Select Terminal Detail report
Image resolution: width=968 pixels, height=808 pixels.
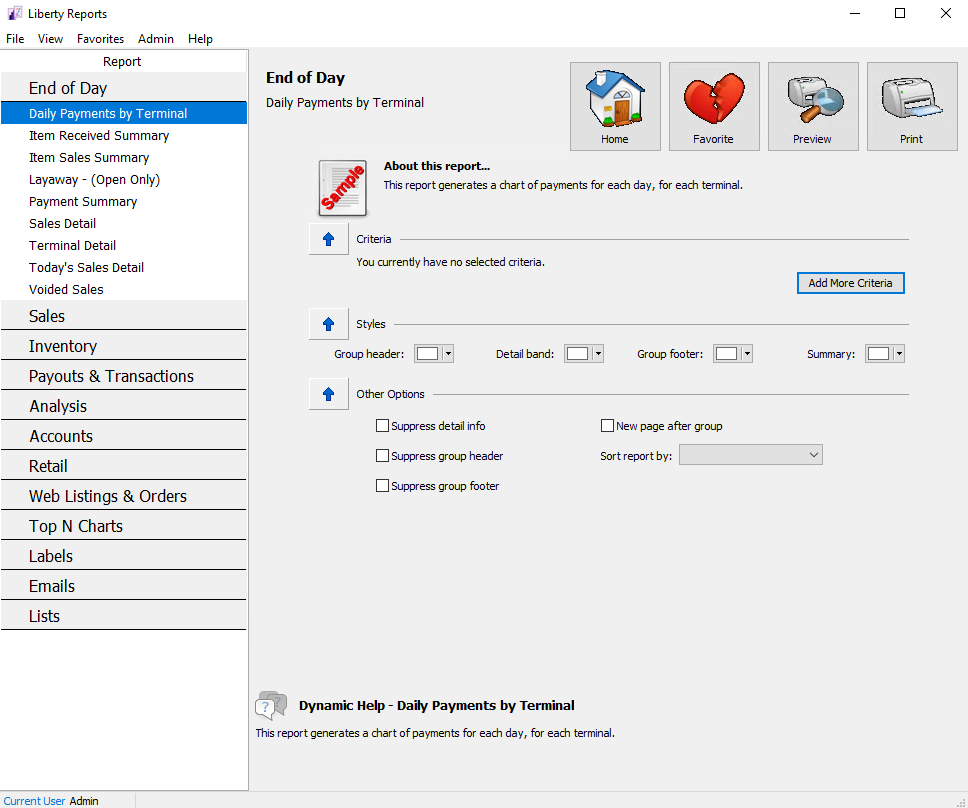(123, 246)
